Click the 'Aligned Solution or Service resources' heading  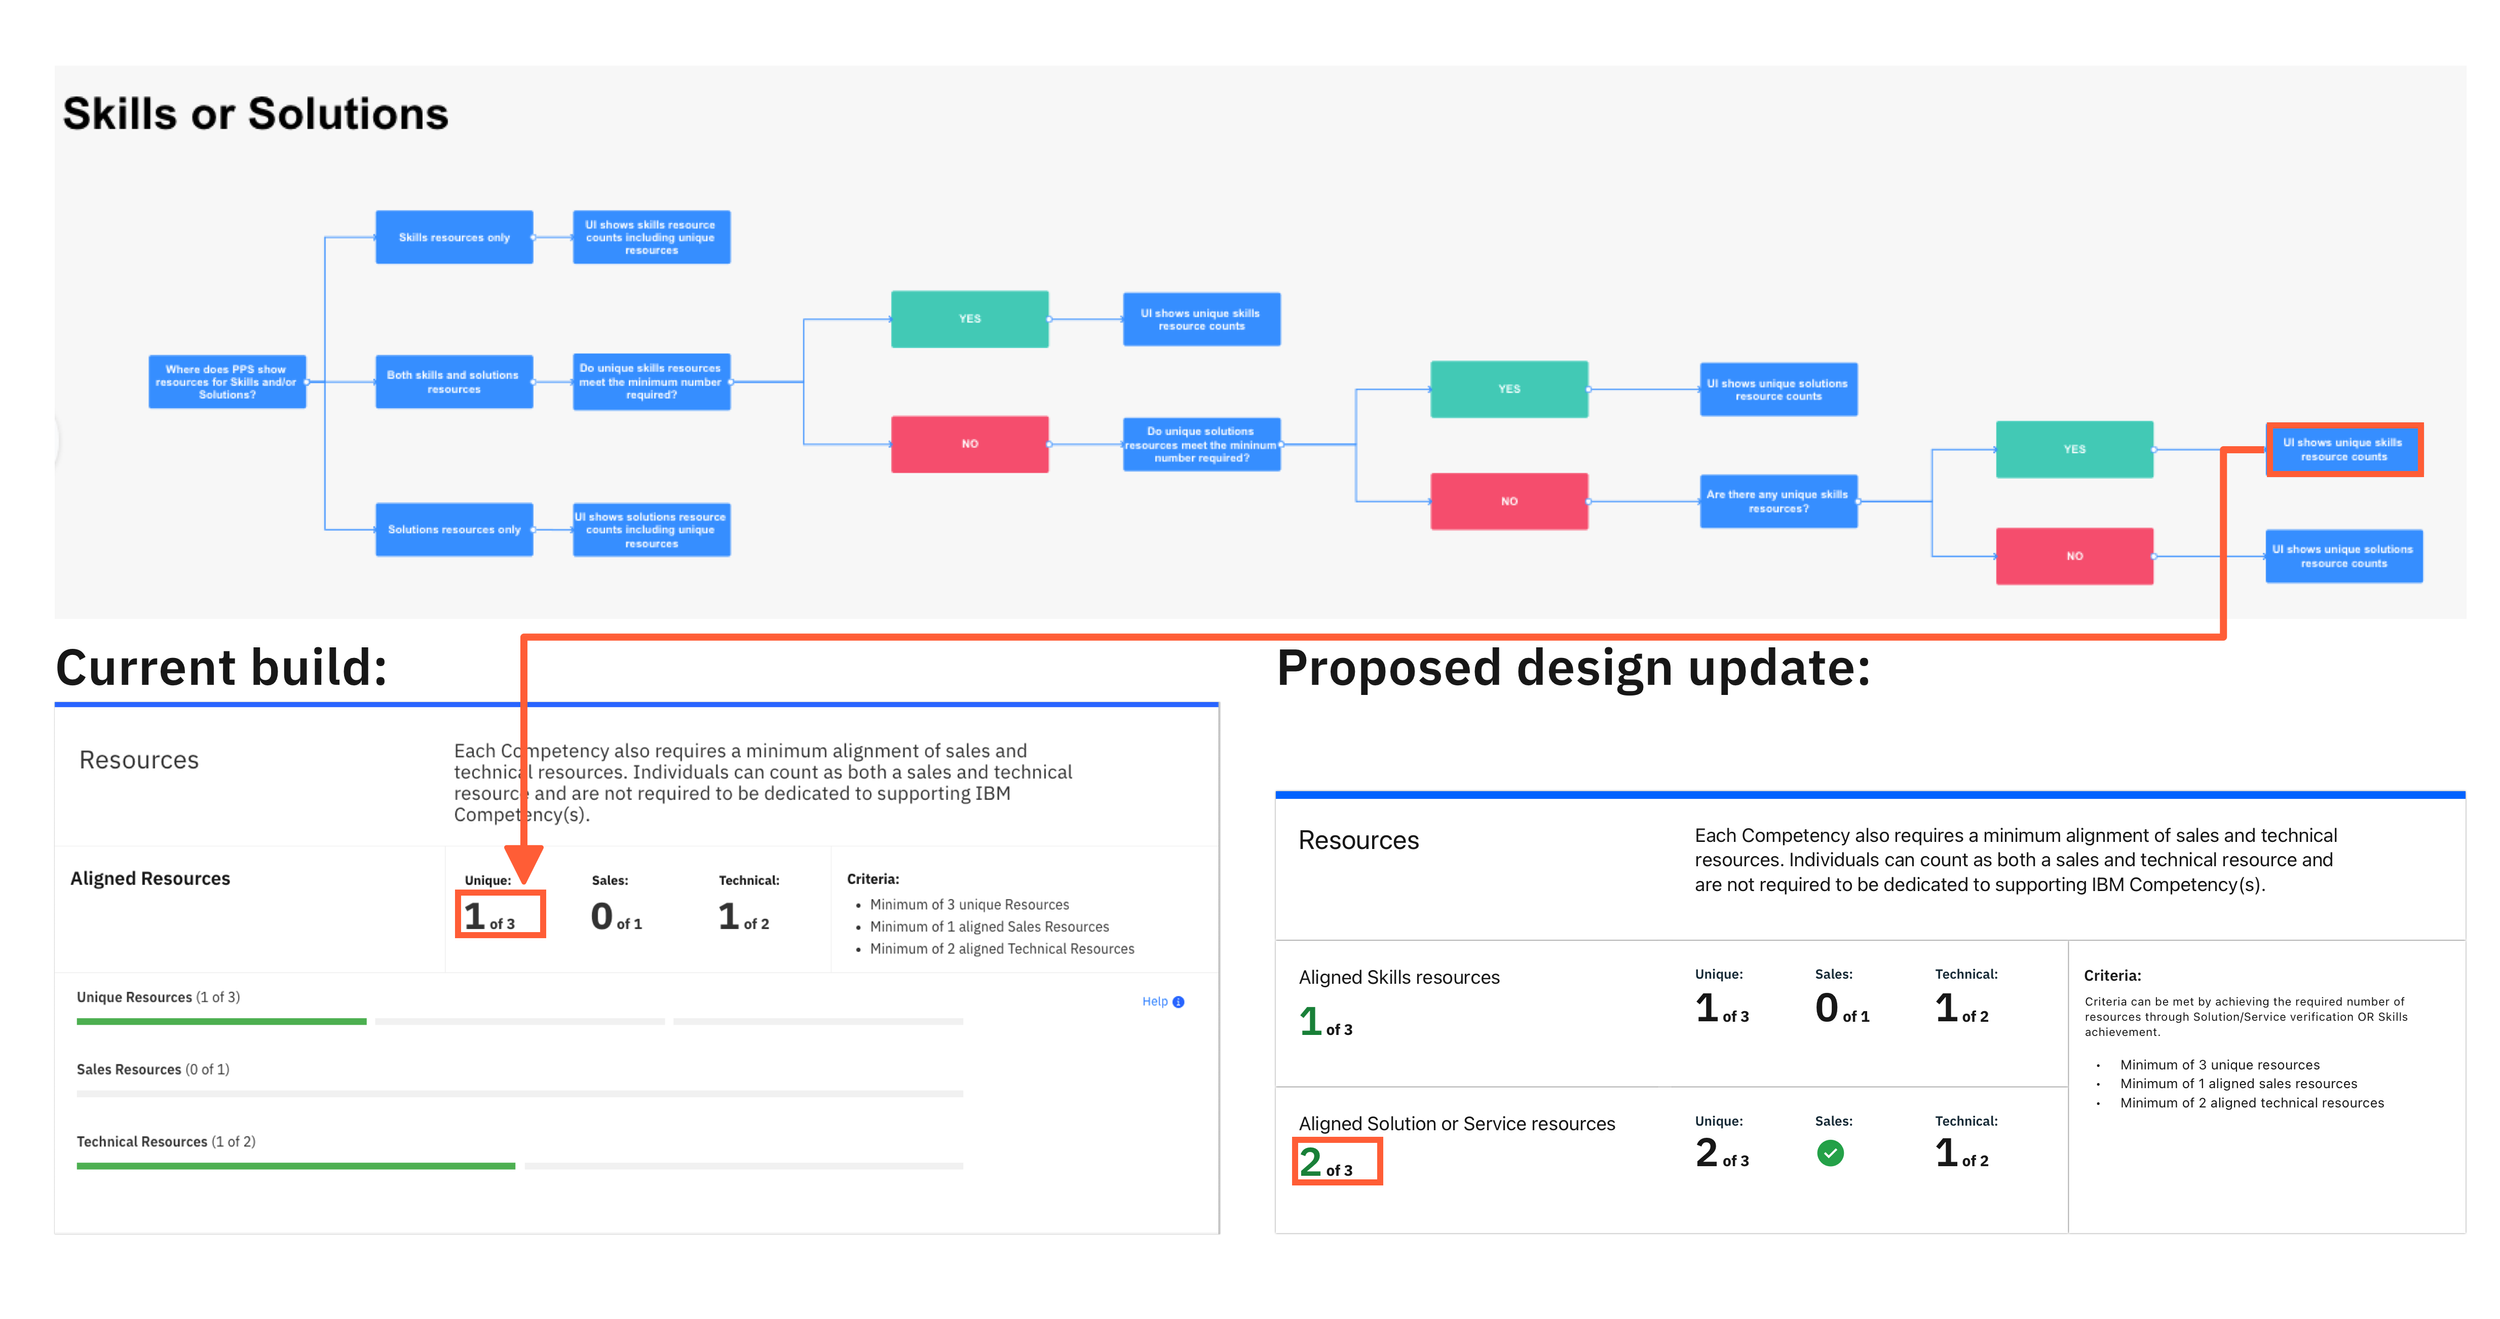(1455, 1123)
